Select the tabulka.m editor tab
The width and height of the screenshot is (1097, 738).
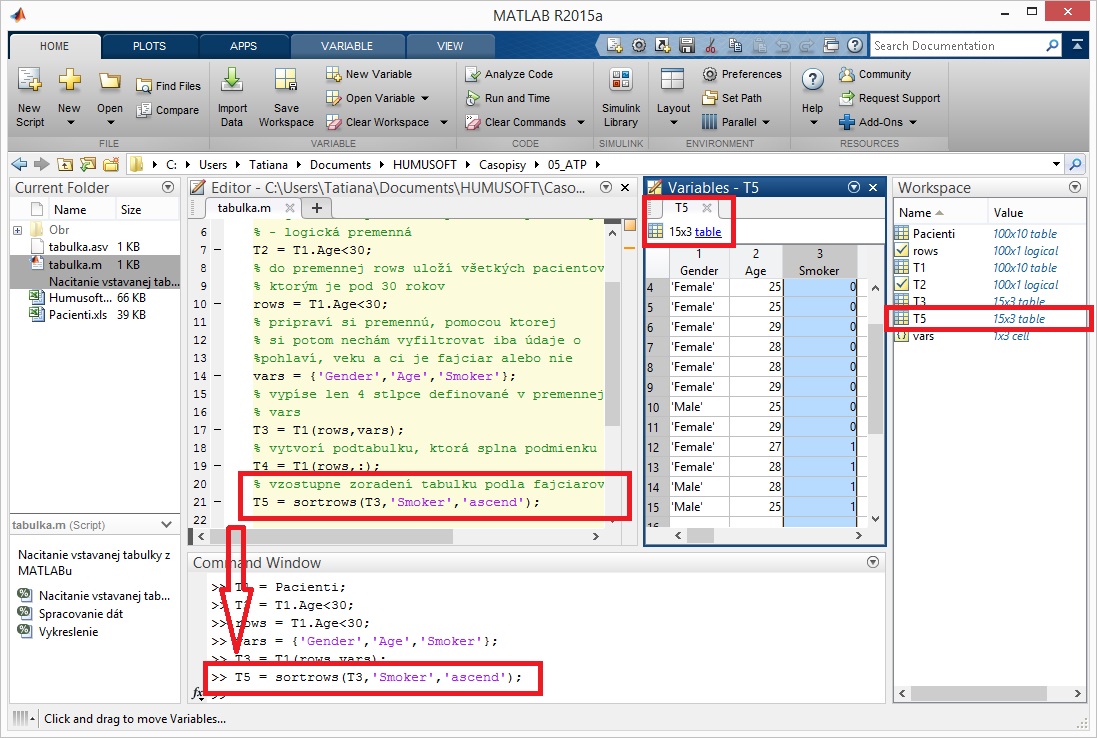pos(244,208)
